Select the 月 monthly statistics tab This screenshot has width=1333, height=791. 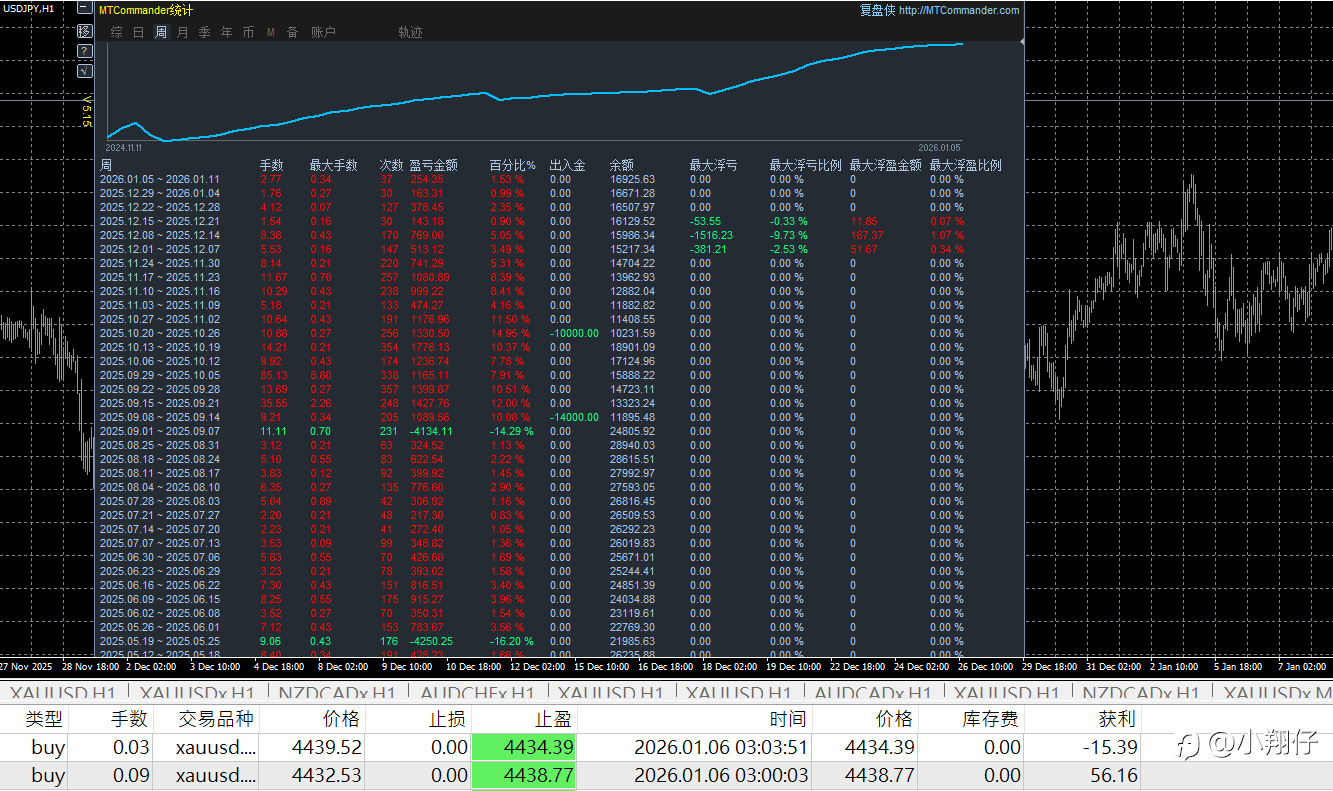[182, 32]
